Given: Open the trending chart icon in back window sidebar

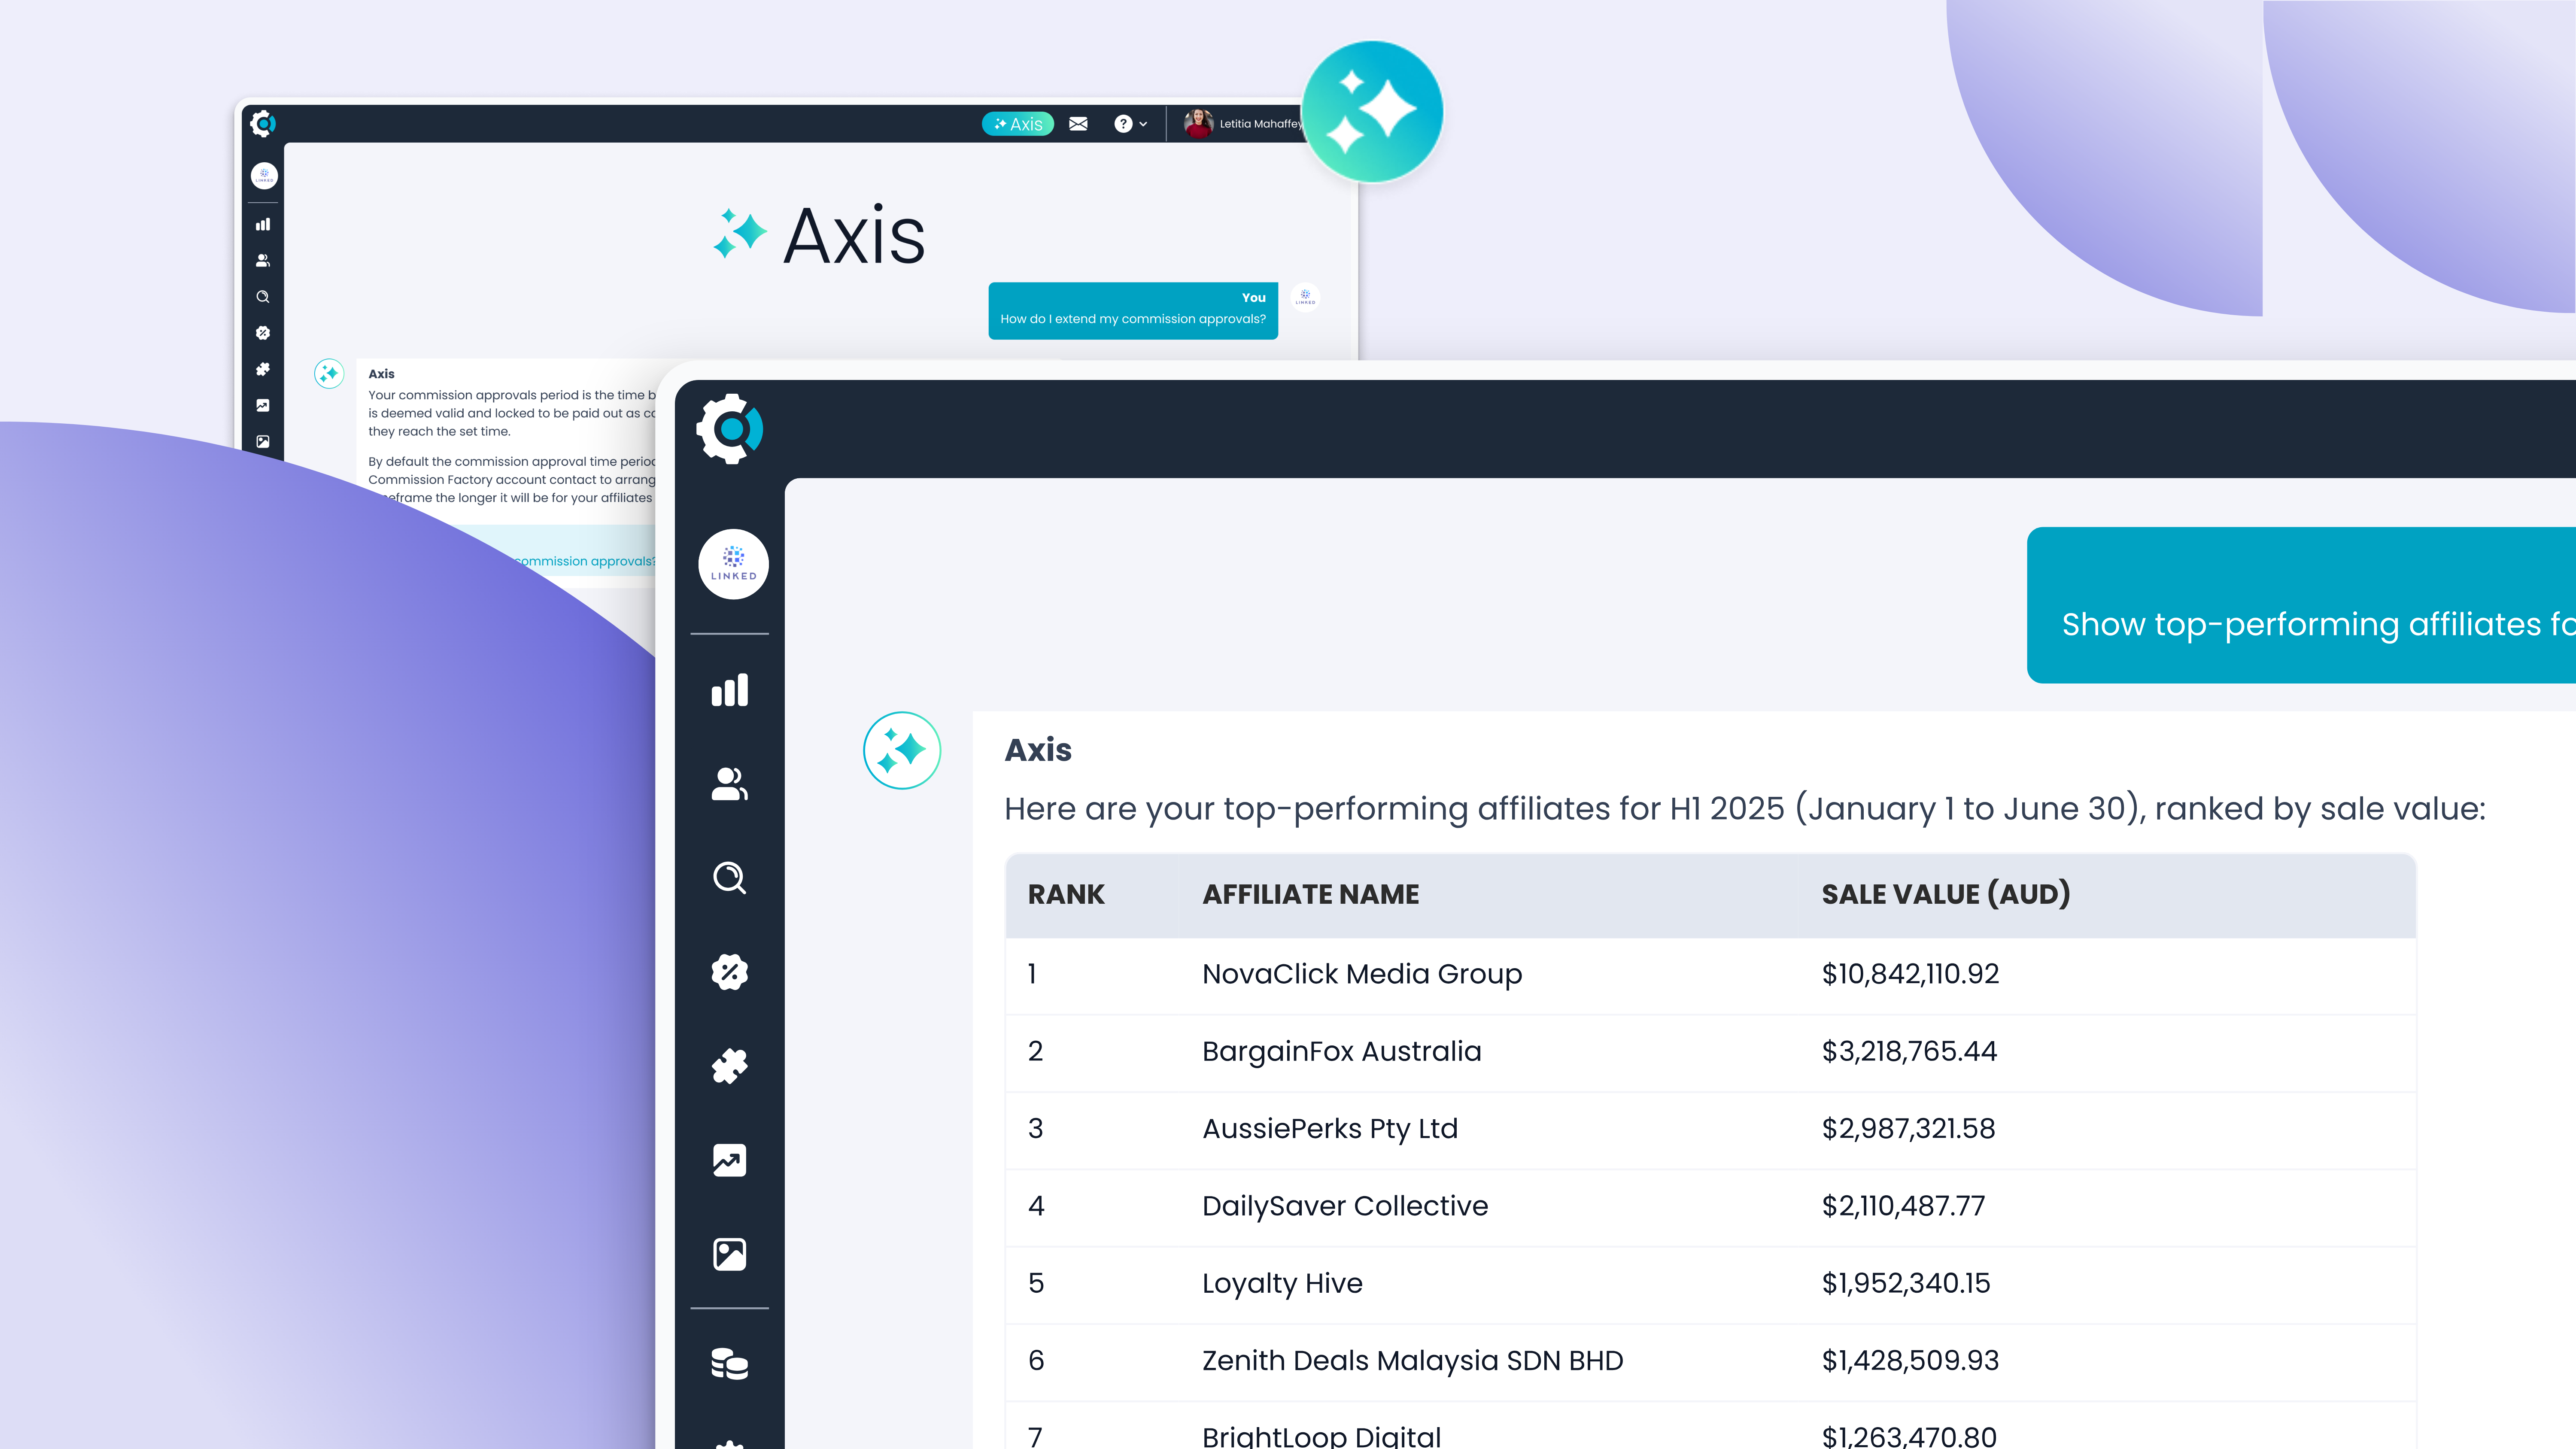Looking at the screenshot, I should point(263,405).
